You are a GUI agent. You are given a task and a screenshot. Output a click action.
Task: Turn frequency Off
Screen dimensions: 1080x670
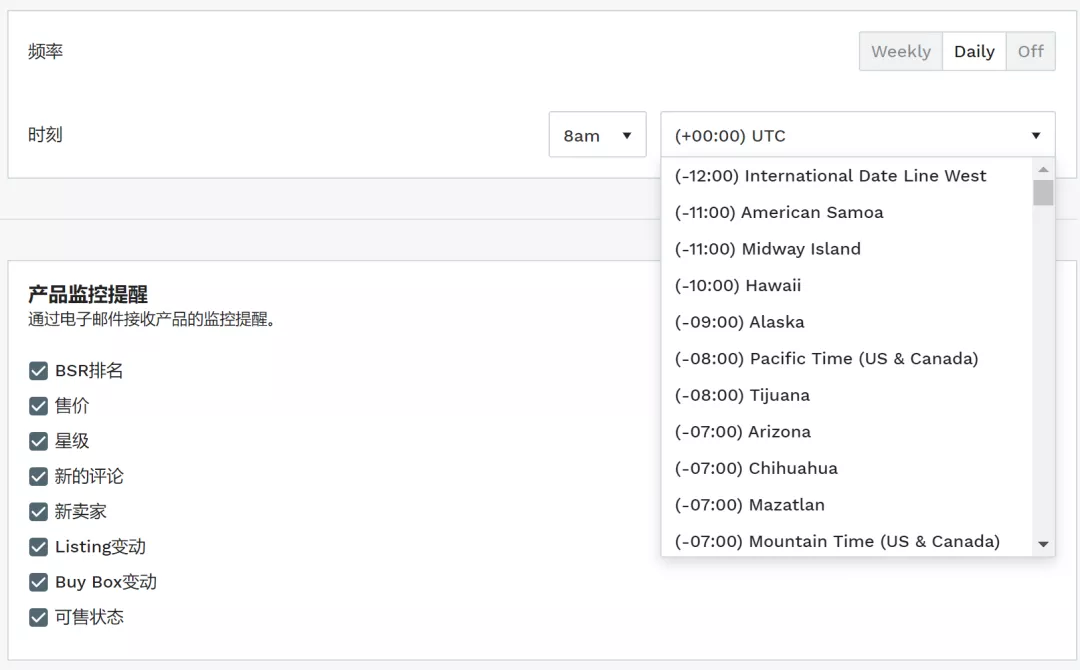click(x=1030, y=51)
